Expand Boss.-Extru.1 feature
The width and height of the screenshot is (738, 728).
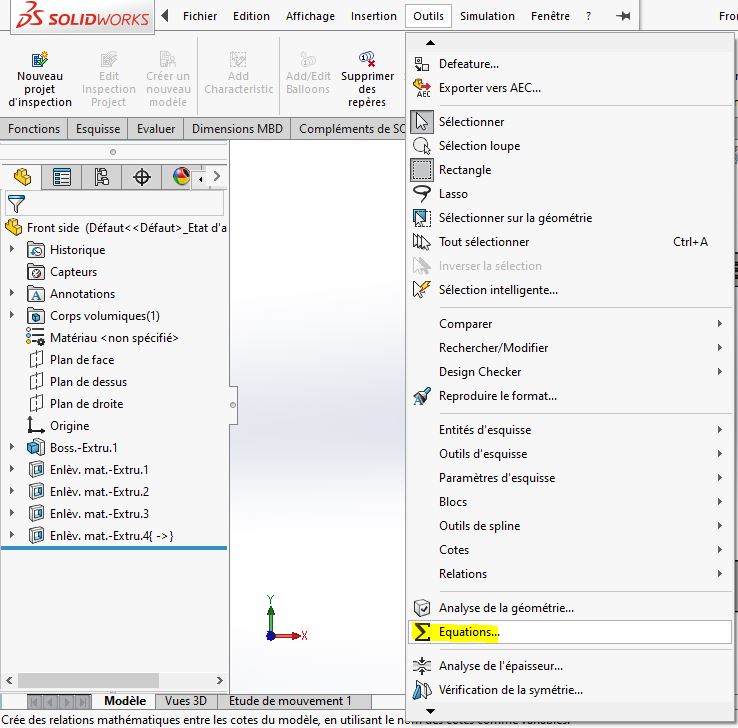click(x=12, y=447)
